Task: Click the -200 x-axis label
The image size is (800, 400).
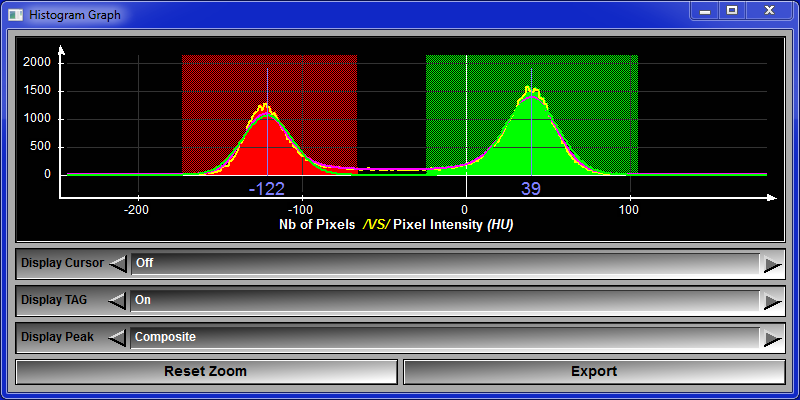Action: pos(138,210)
